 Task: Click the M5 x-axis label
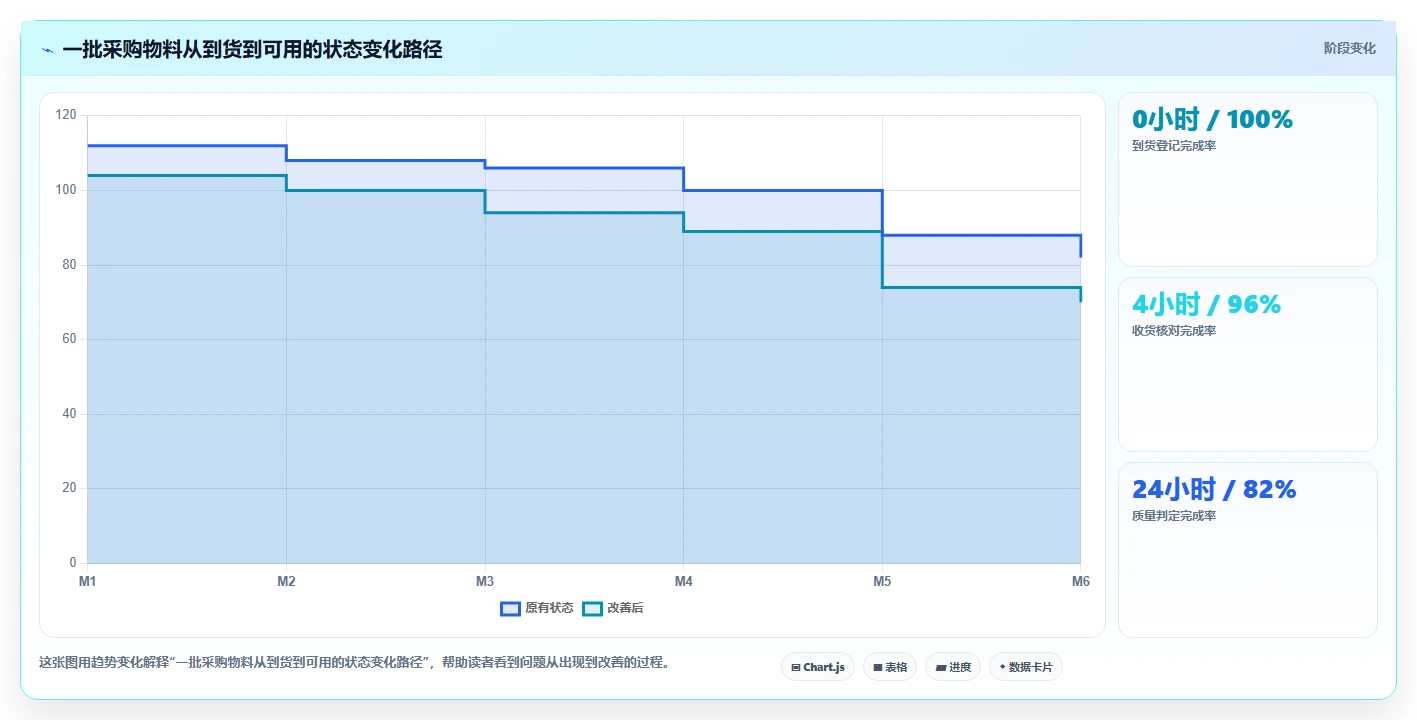point(882,581)
